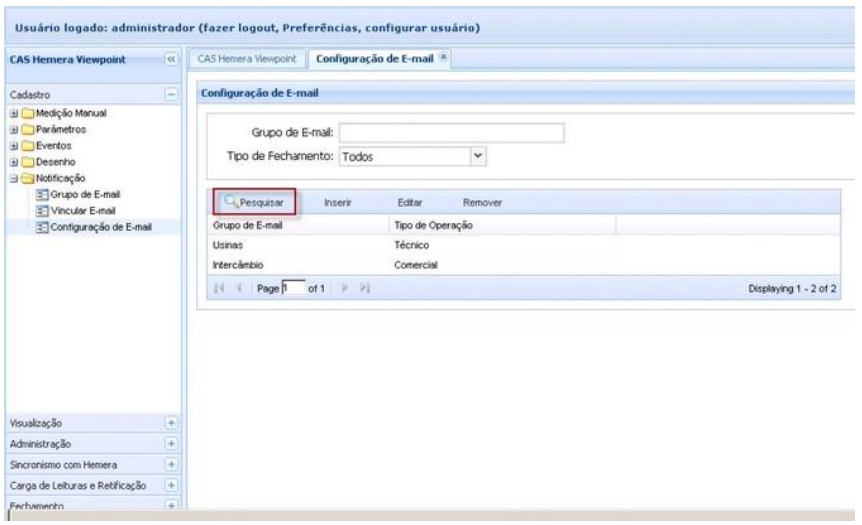Expand the Visualização accordion panel
862x525 pixels.
pyautogui.click(x=171, y=424)
